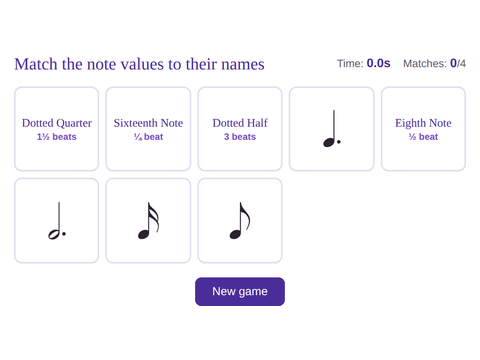The height and width of the screenshot is (360, 480).
Task: Pick the eighth note symbol with single flag
Action: click(240, 221)
